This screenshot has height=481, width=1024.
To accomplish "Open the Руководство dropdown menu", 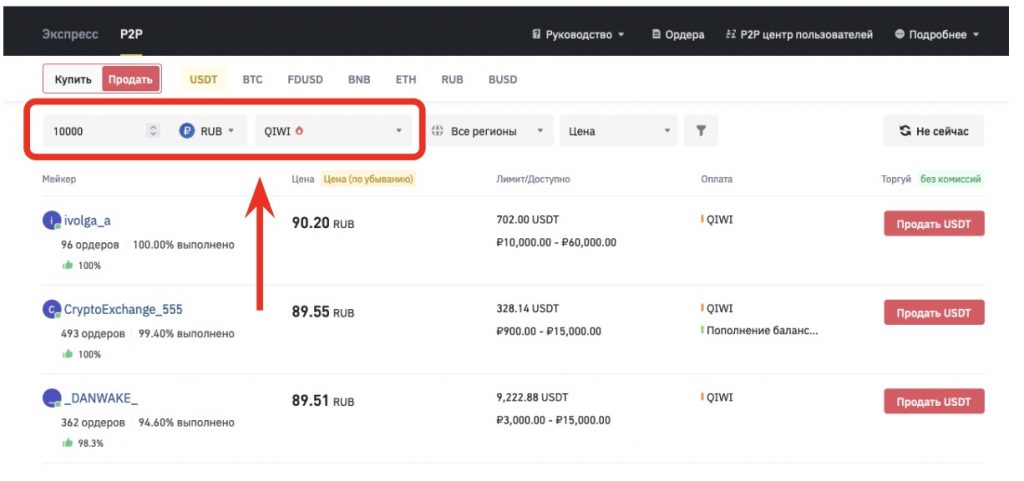I will [578, 35].
